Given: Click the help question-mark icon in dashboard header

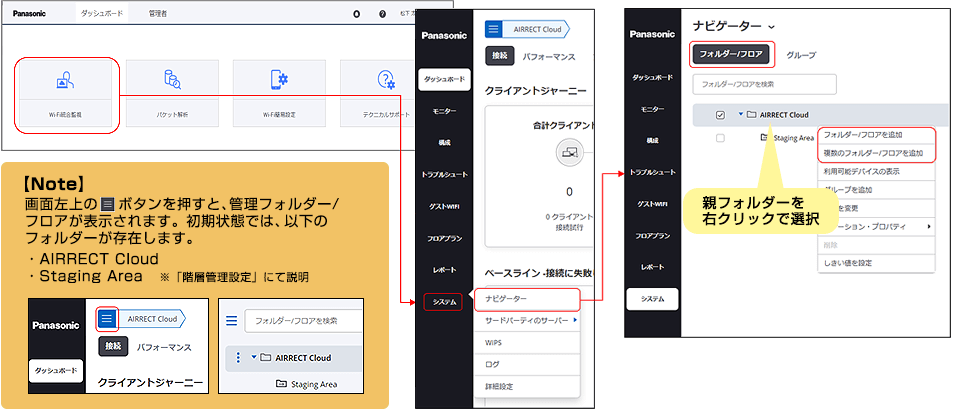Looking at the screenshot, I should pyautogui.click(x=383, y=14).
